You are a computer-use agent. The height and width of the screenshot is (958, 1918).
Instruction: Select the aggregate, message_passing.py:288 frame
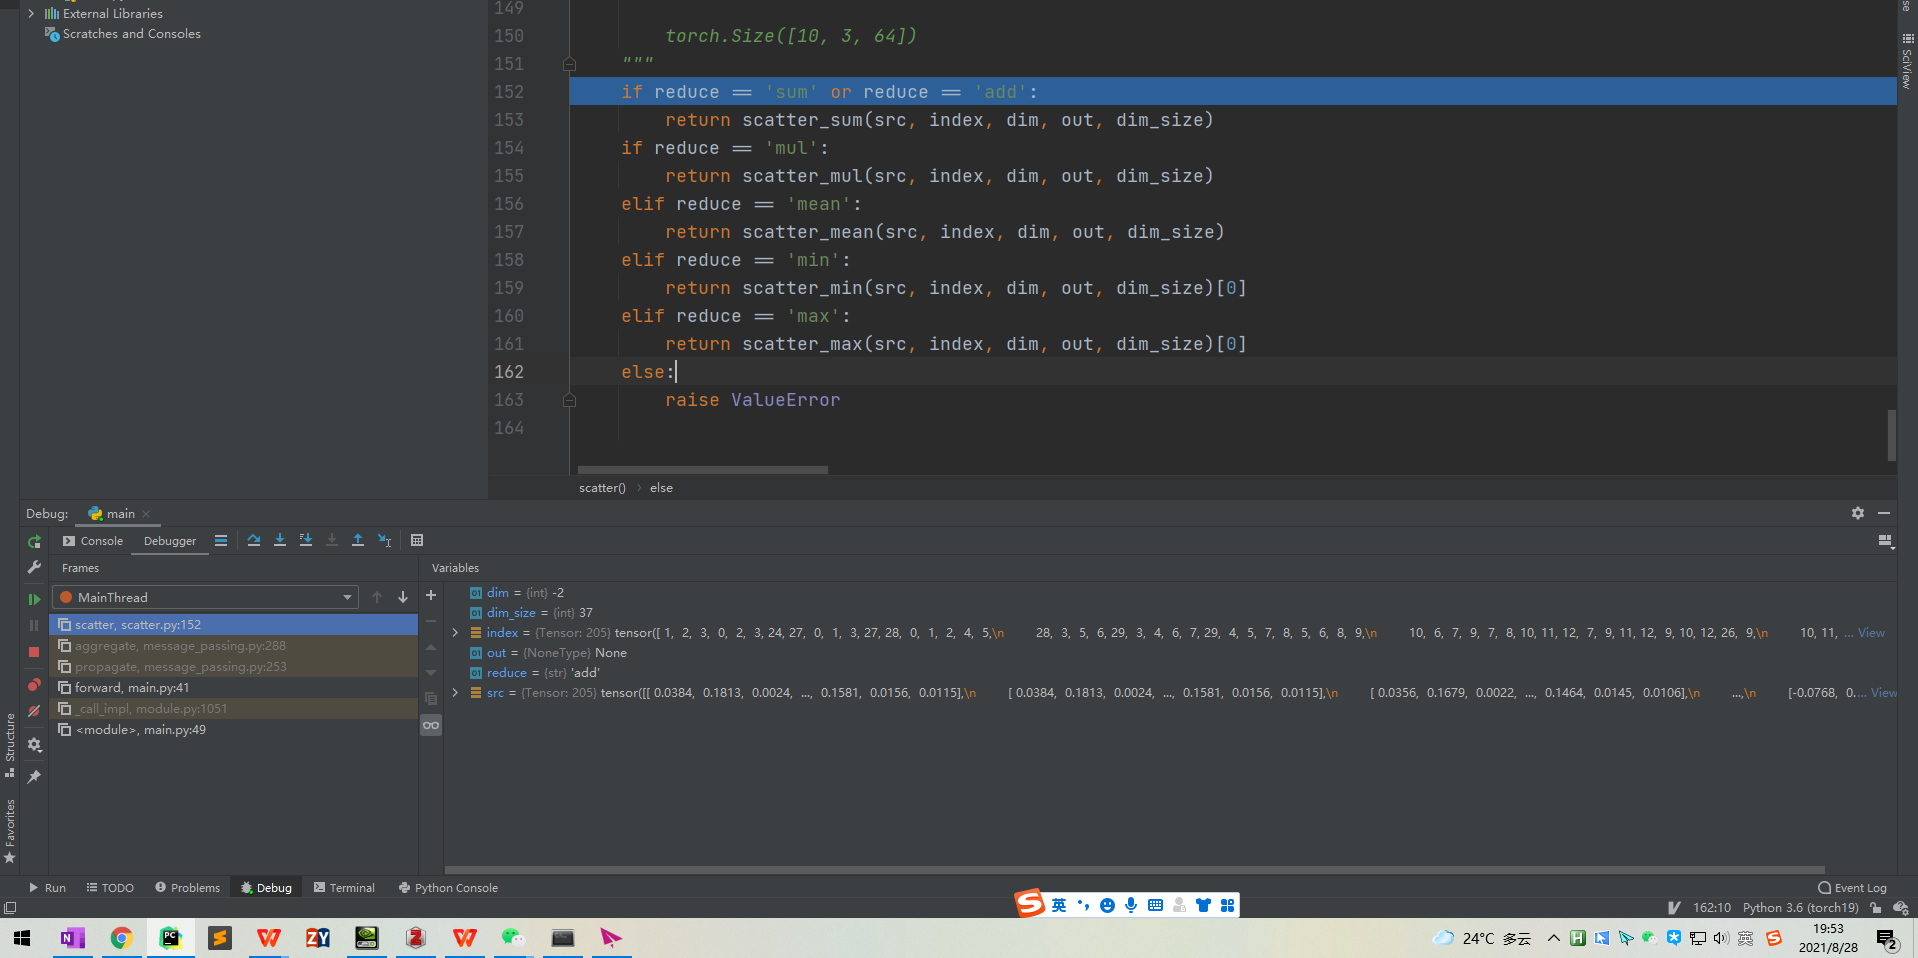point(233,646)
